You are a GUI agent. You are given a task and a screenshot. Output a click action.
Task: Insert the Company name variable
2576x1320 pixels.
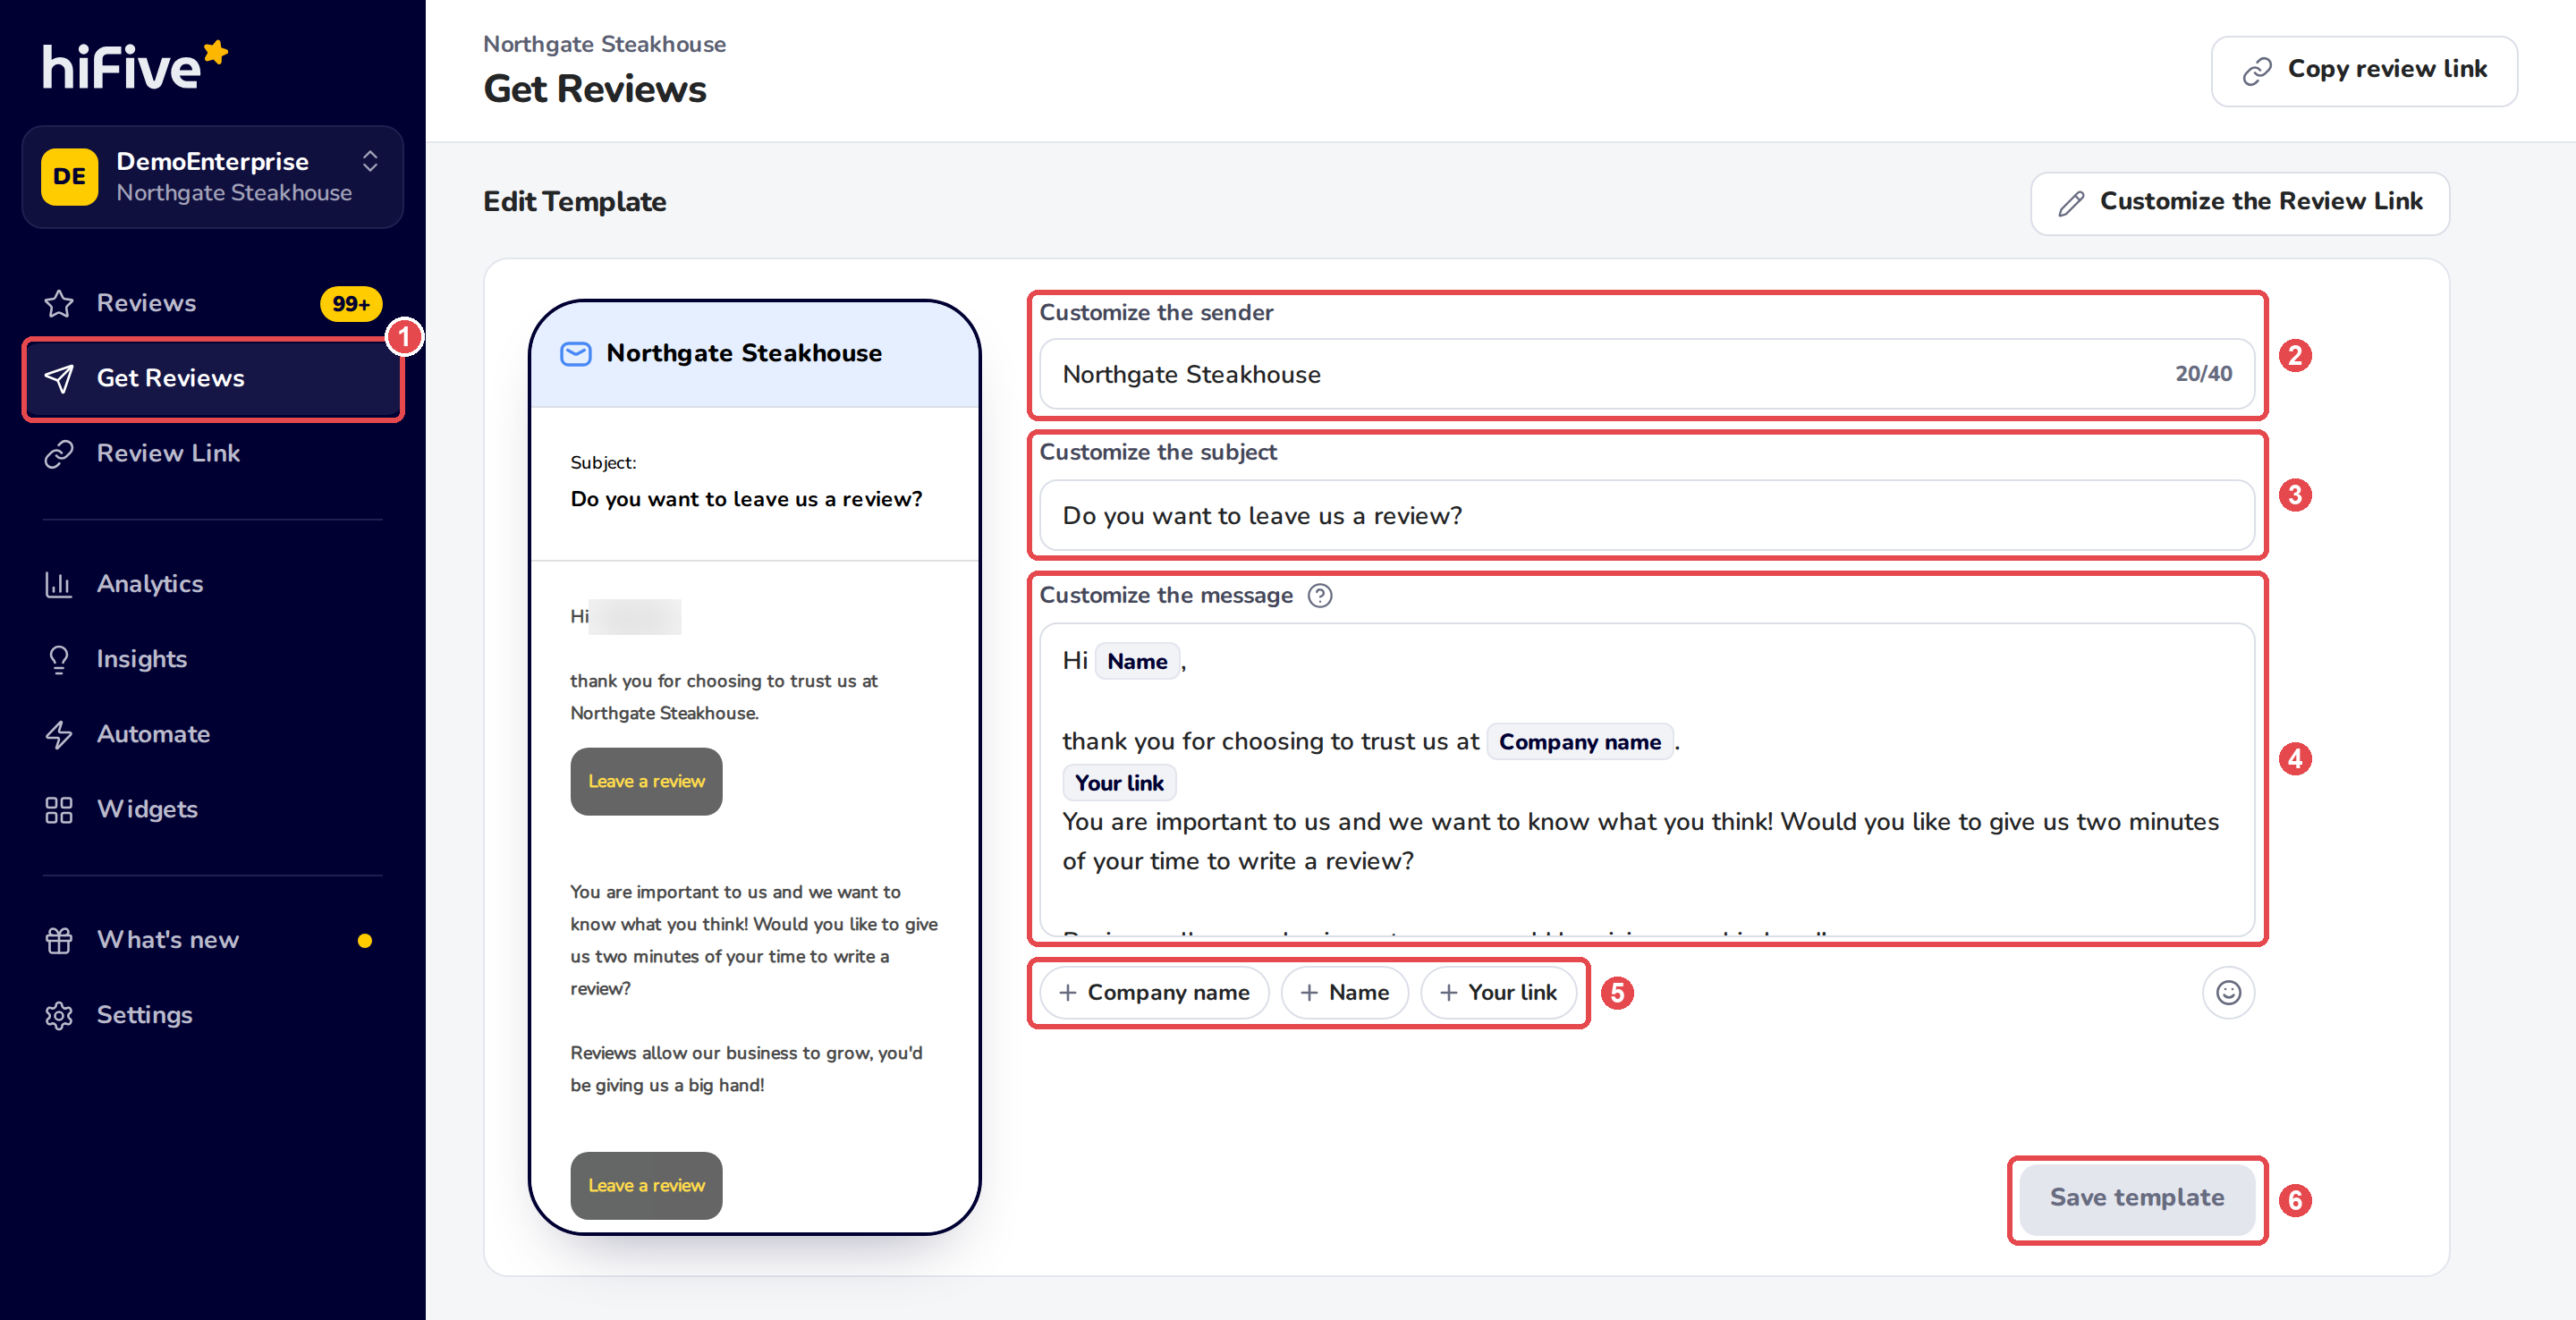tap(1154, 993)
